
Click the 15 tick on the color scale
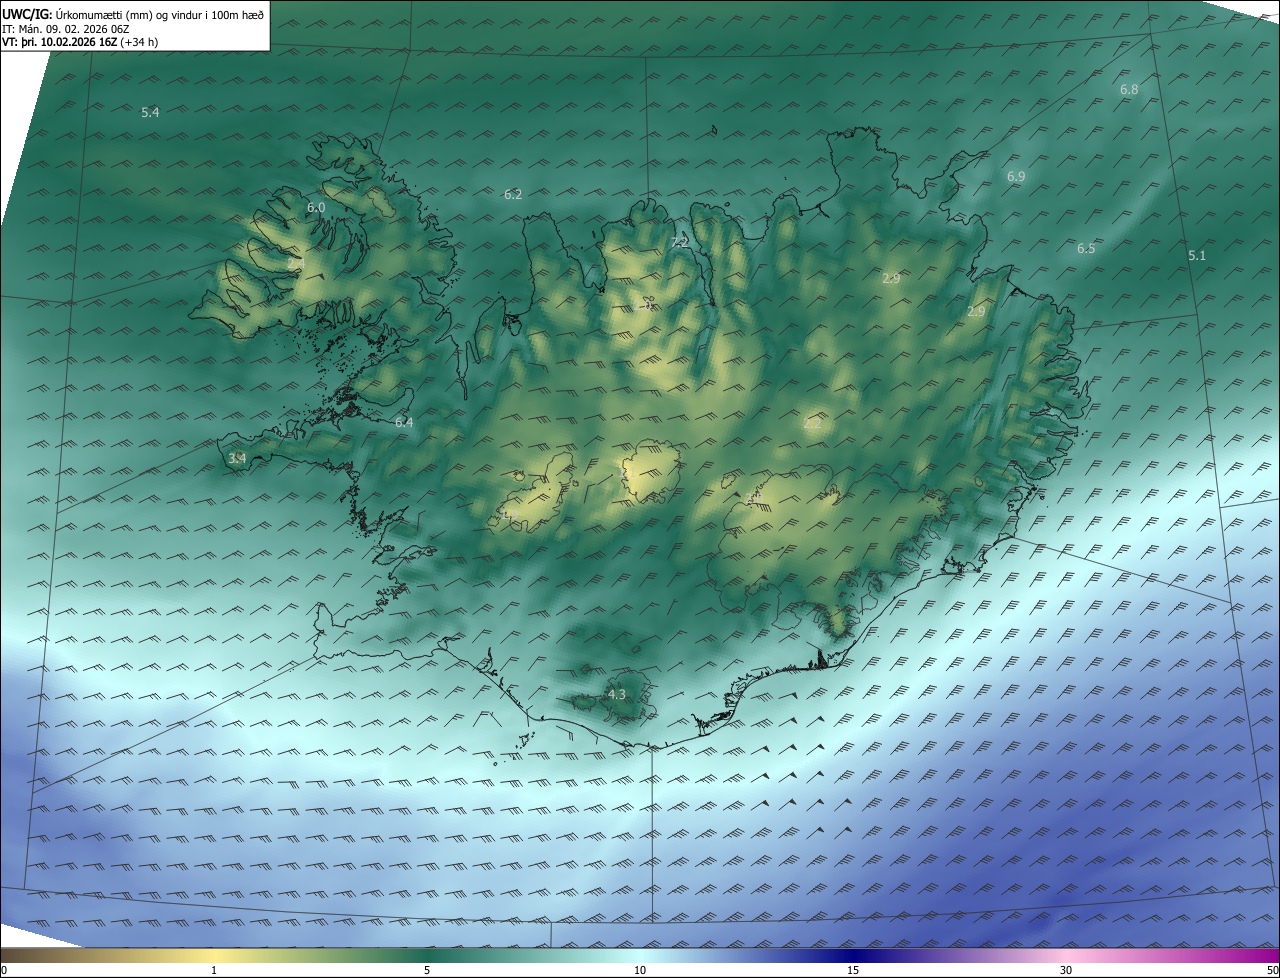tap(853, 970)
